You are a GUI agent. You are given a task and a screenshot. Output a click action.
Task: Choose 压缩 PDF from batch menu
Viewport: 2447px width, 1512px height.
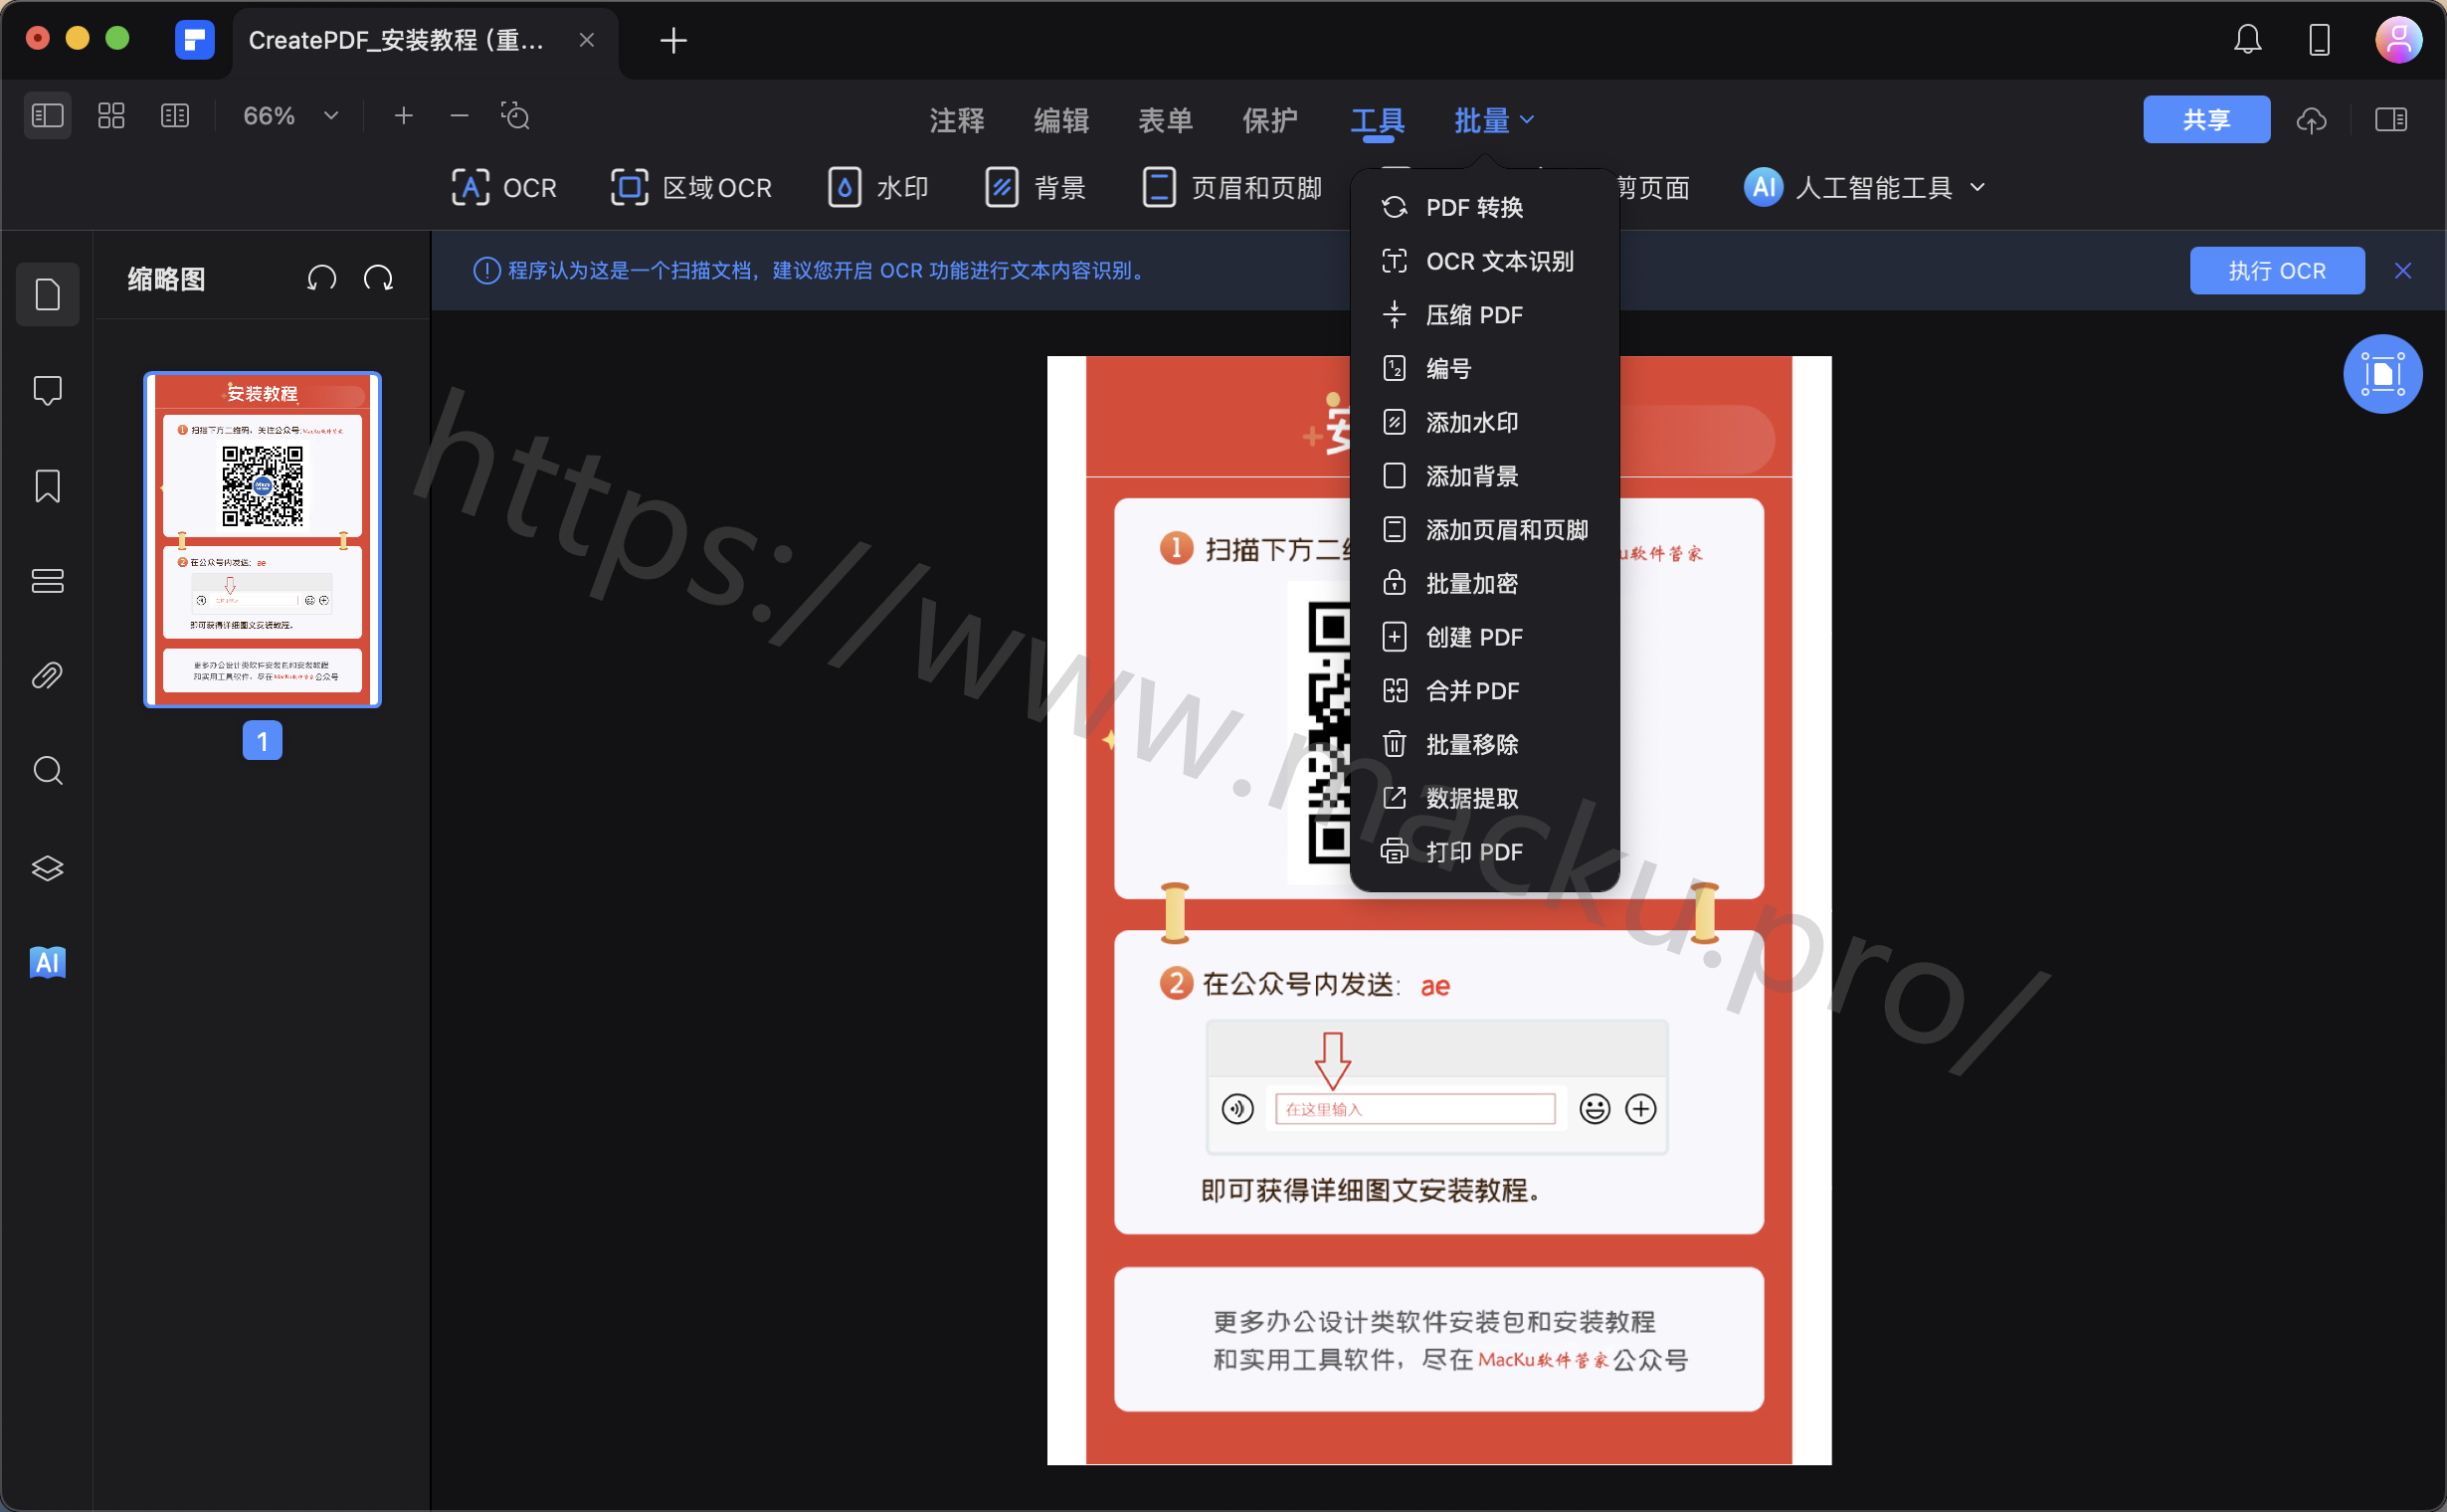tap(1484, 315)
